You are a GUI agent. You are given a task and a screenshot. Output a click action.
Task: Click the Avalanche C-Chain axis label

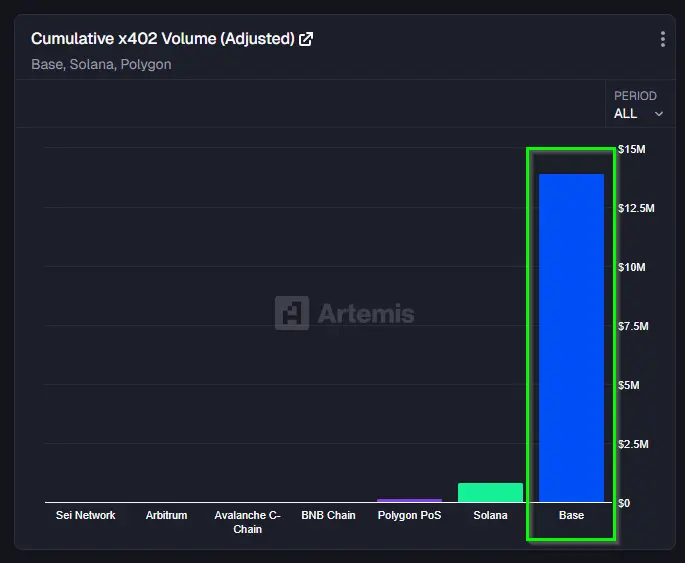click(247, 522)
